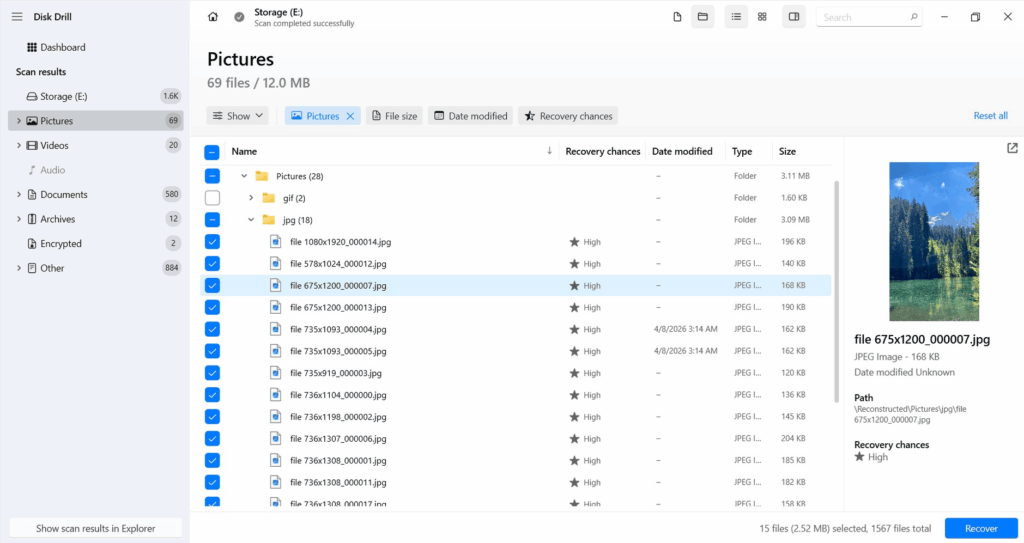This screenshot has height=543, width=1024.
Task: Select the list view icon
Action: tap(736, 17)
